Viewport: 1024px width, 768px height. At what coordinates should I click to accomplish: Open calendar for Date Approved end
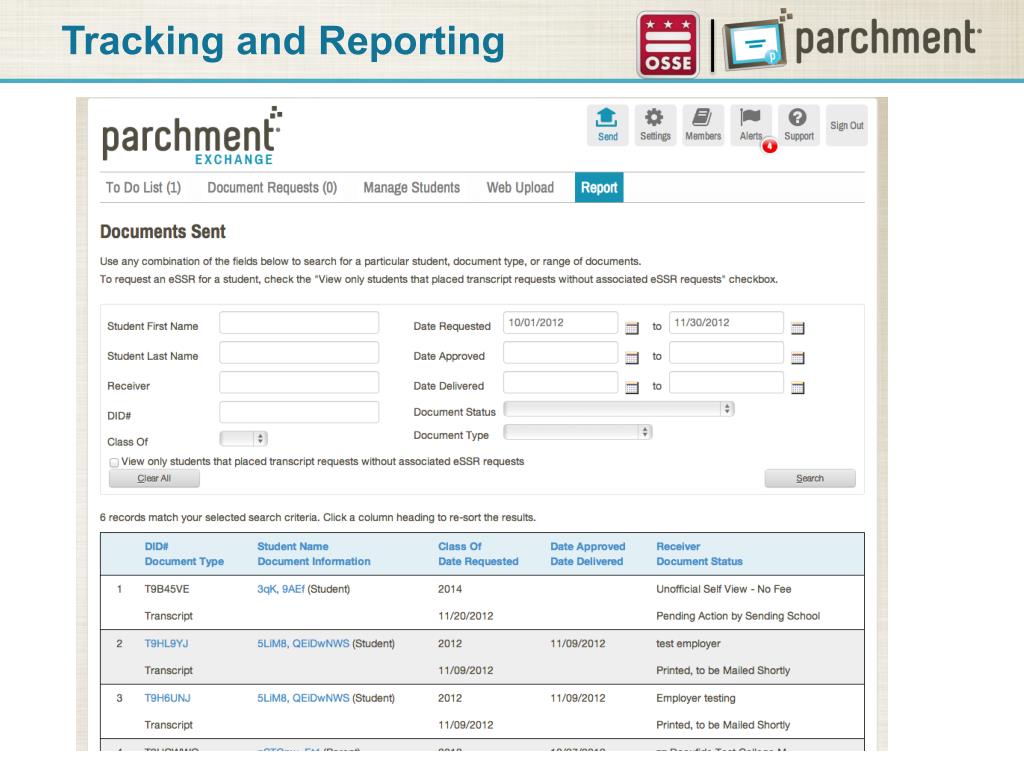point(797,358)
